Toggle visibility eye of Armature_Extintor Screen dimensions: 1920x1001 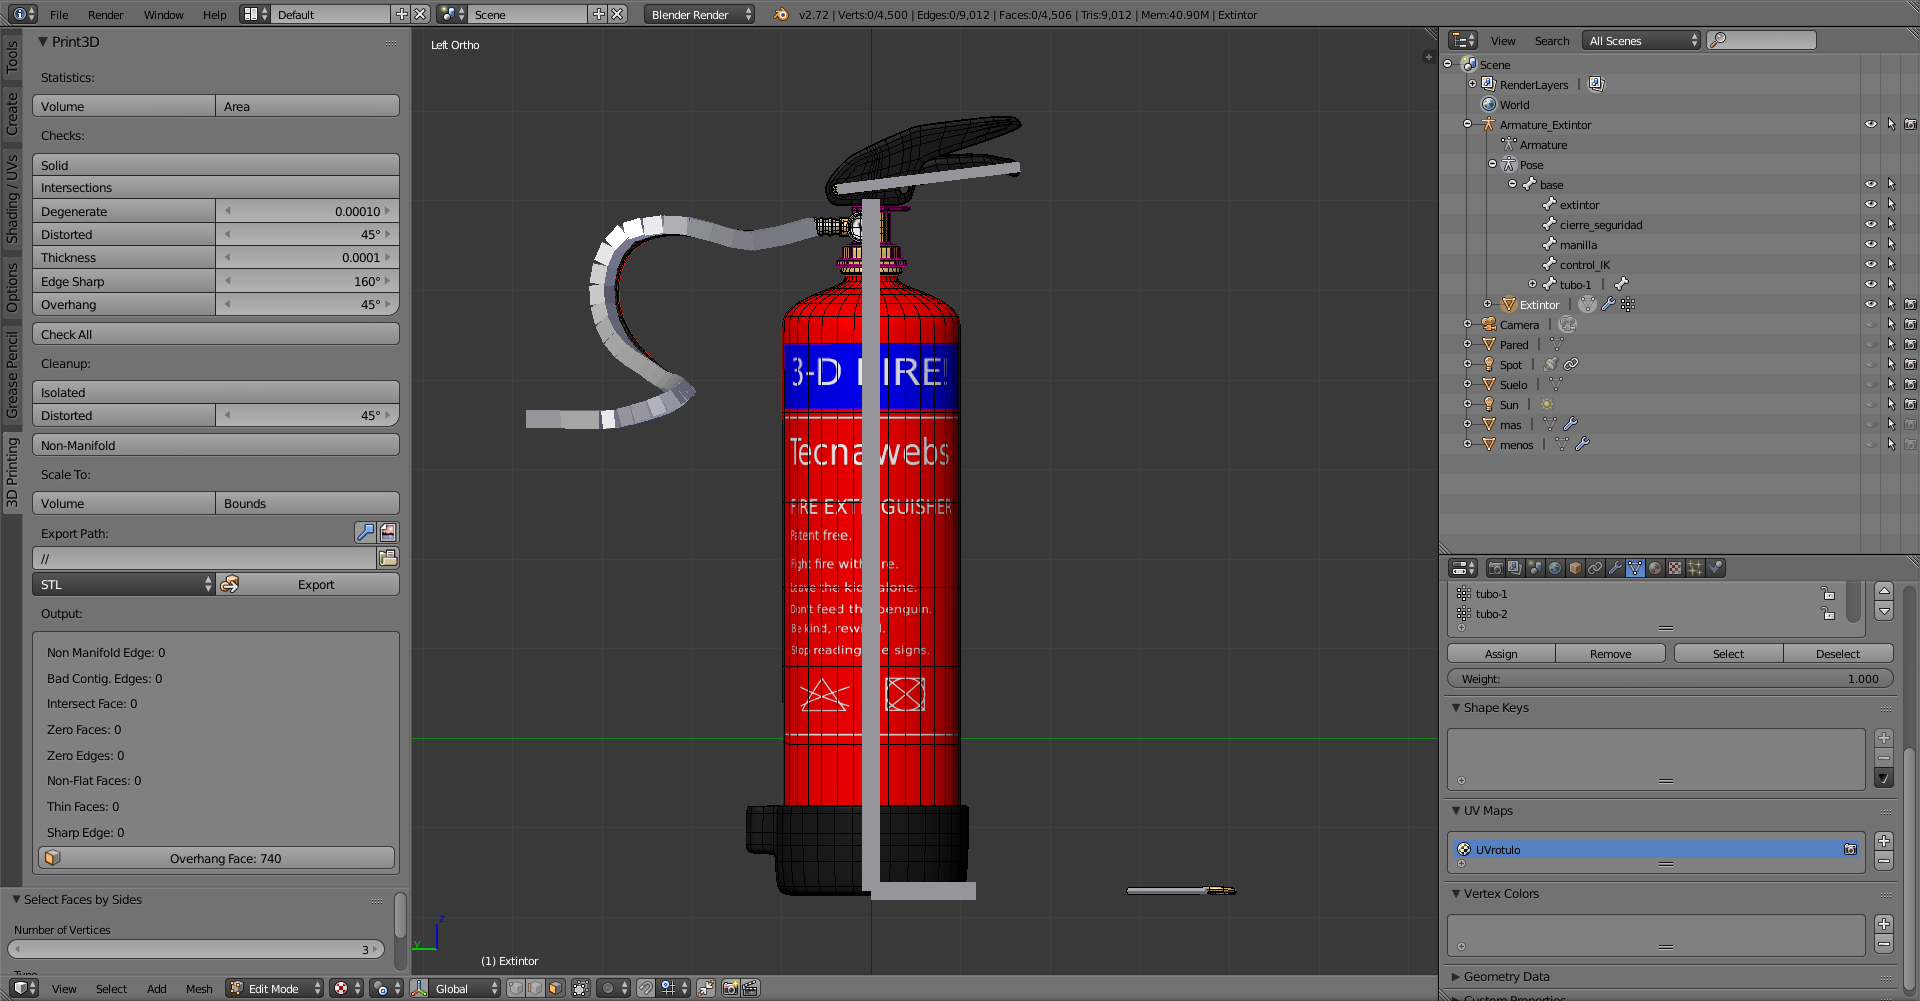click(x=1870, y=125)
